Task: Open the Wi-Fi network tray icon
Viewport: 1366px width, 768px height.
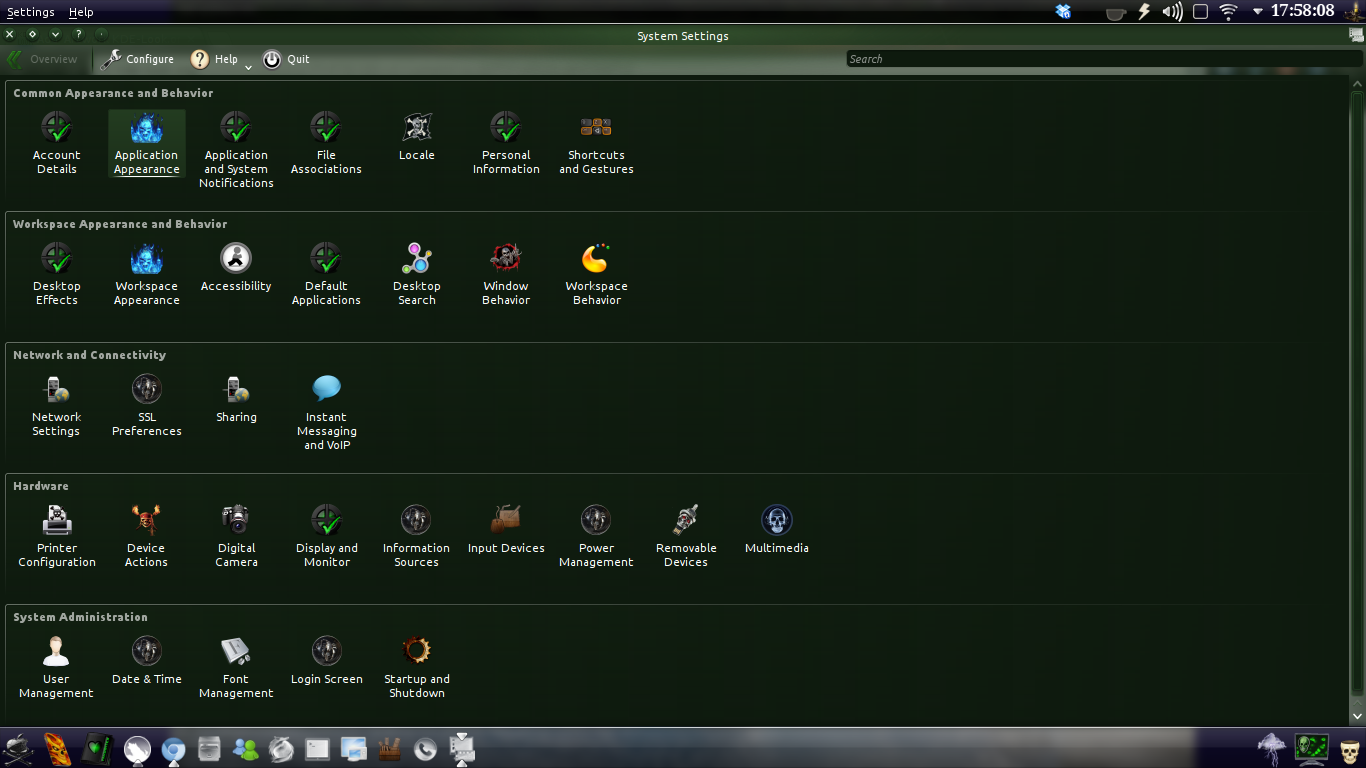Action: tap(1228, 12)
